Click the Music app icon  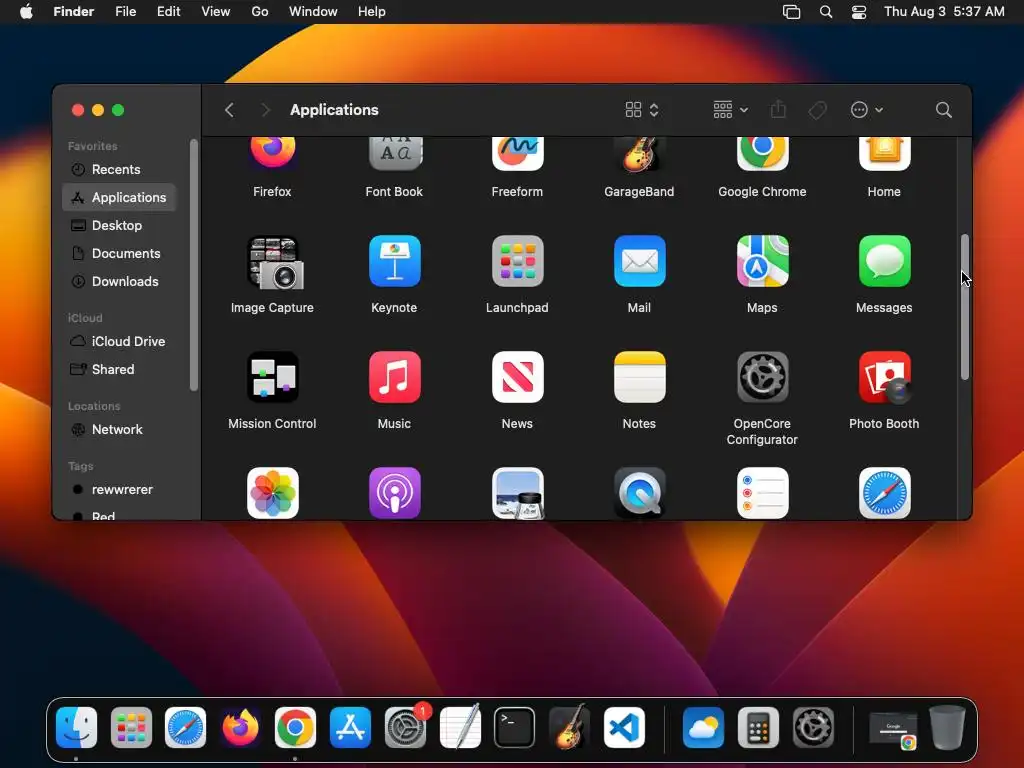(394, 377)
